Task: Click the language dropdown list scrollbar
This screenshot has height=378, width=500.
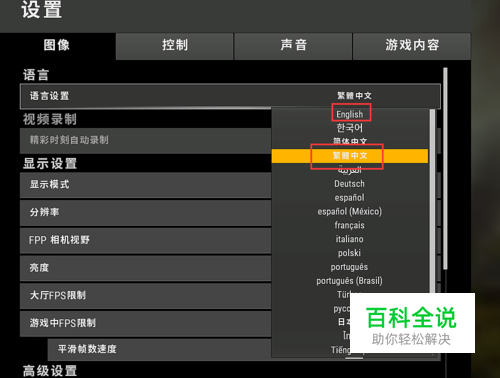Action: click(432, 201)
